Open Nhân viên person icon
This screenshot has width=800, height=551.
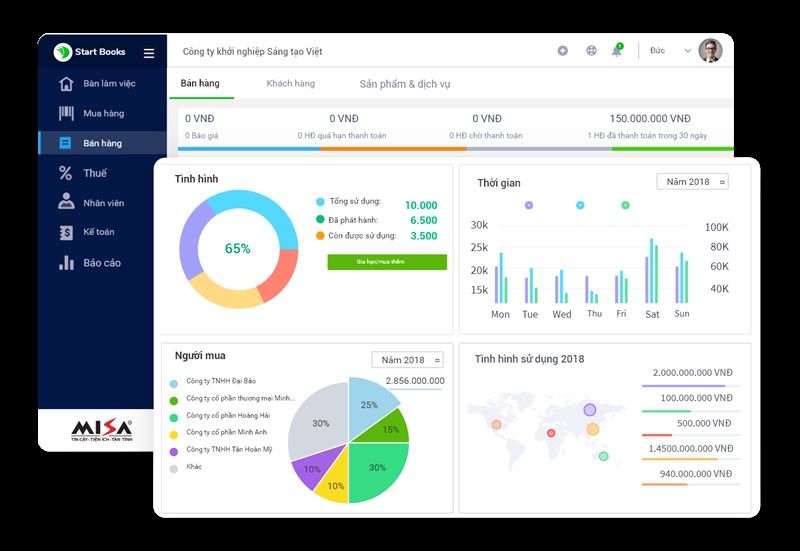coord(66,202)
